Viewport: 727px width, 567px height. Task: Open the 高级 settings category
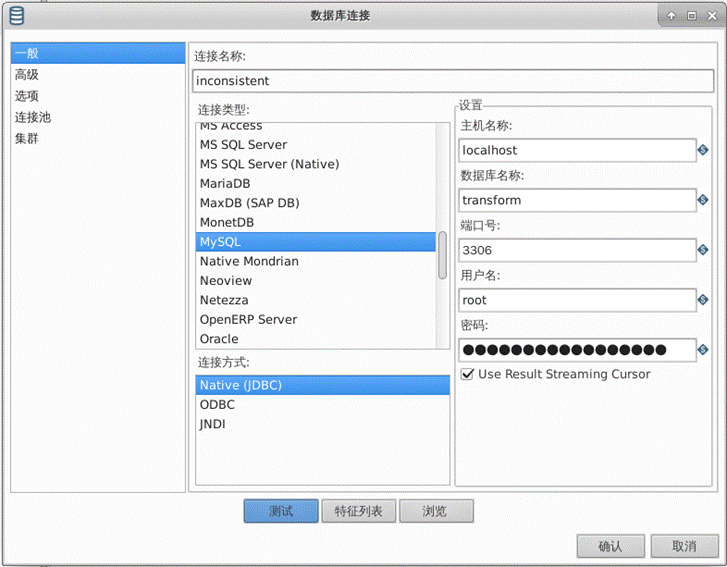(x=98, y=75)
